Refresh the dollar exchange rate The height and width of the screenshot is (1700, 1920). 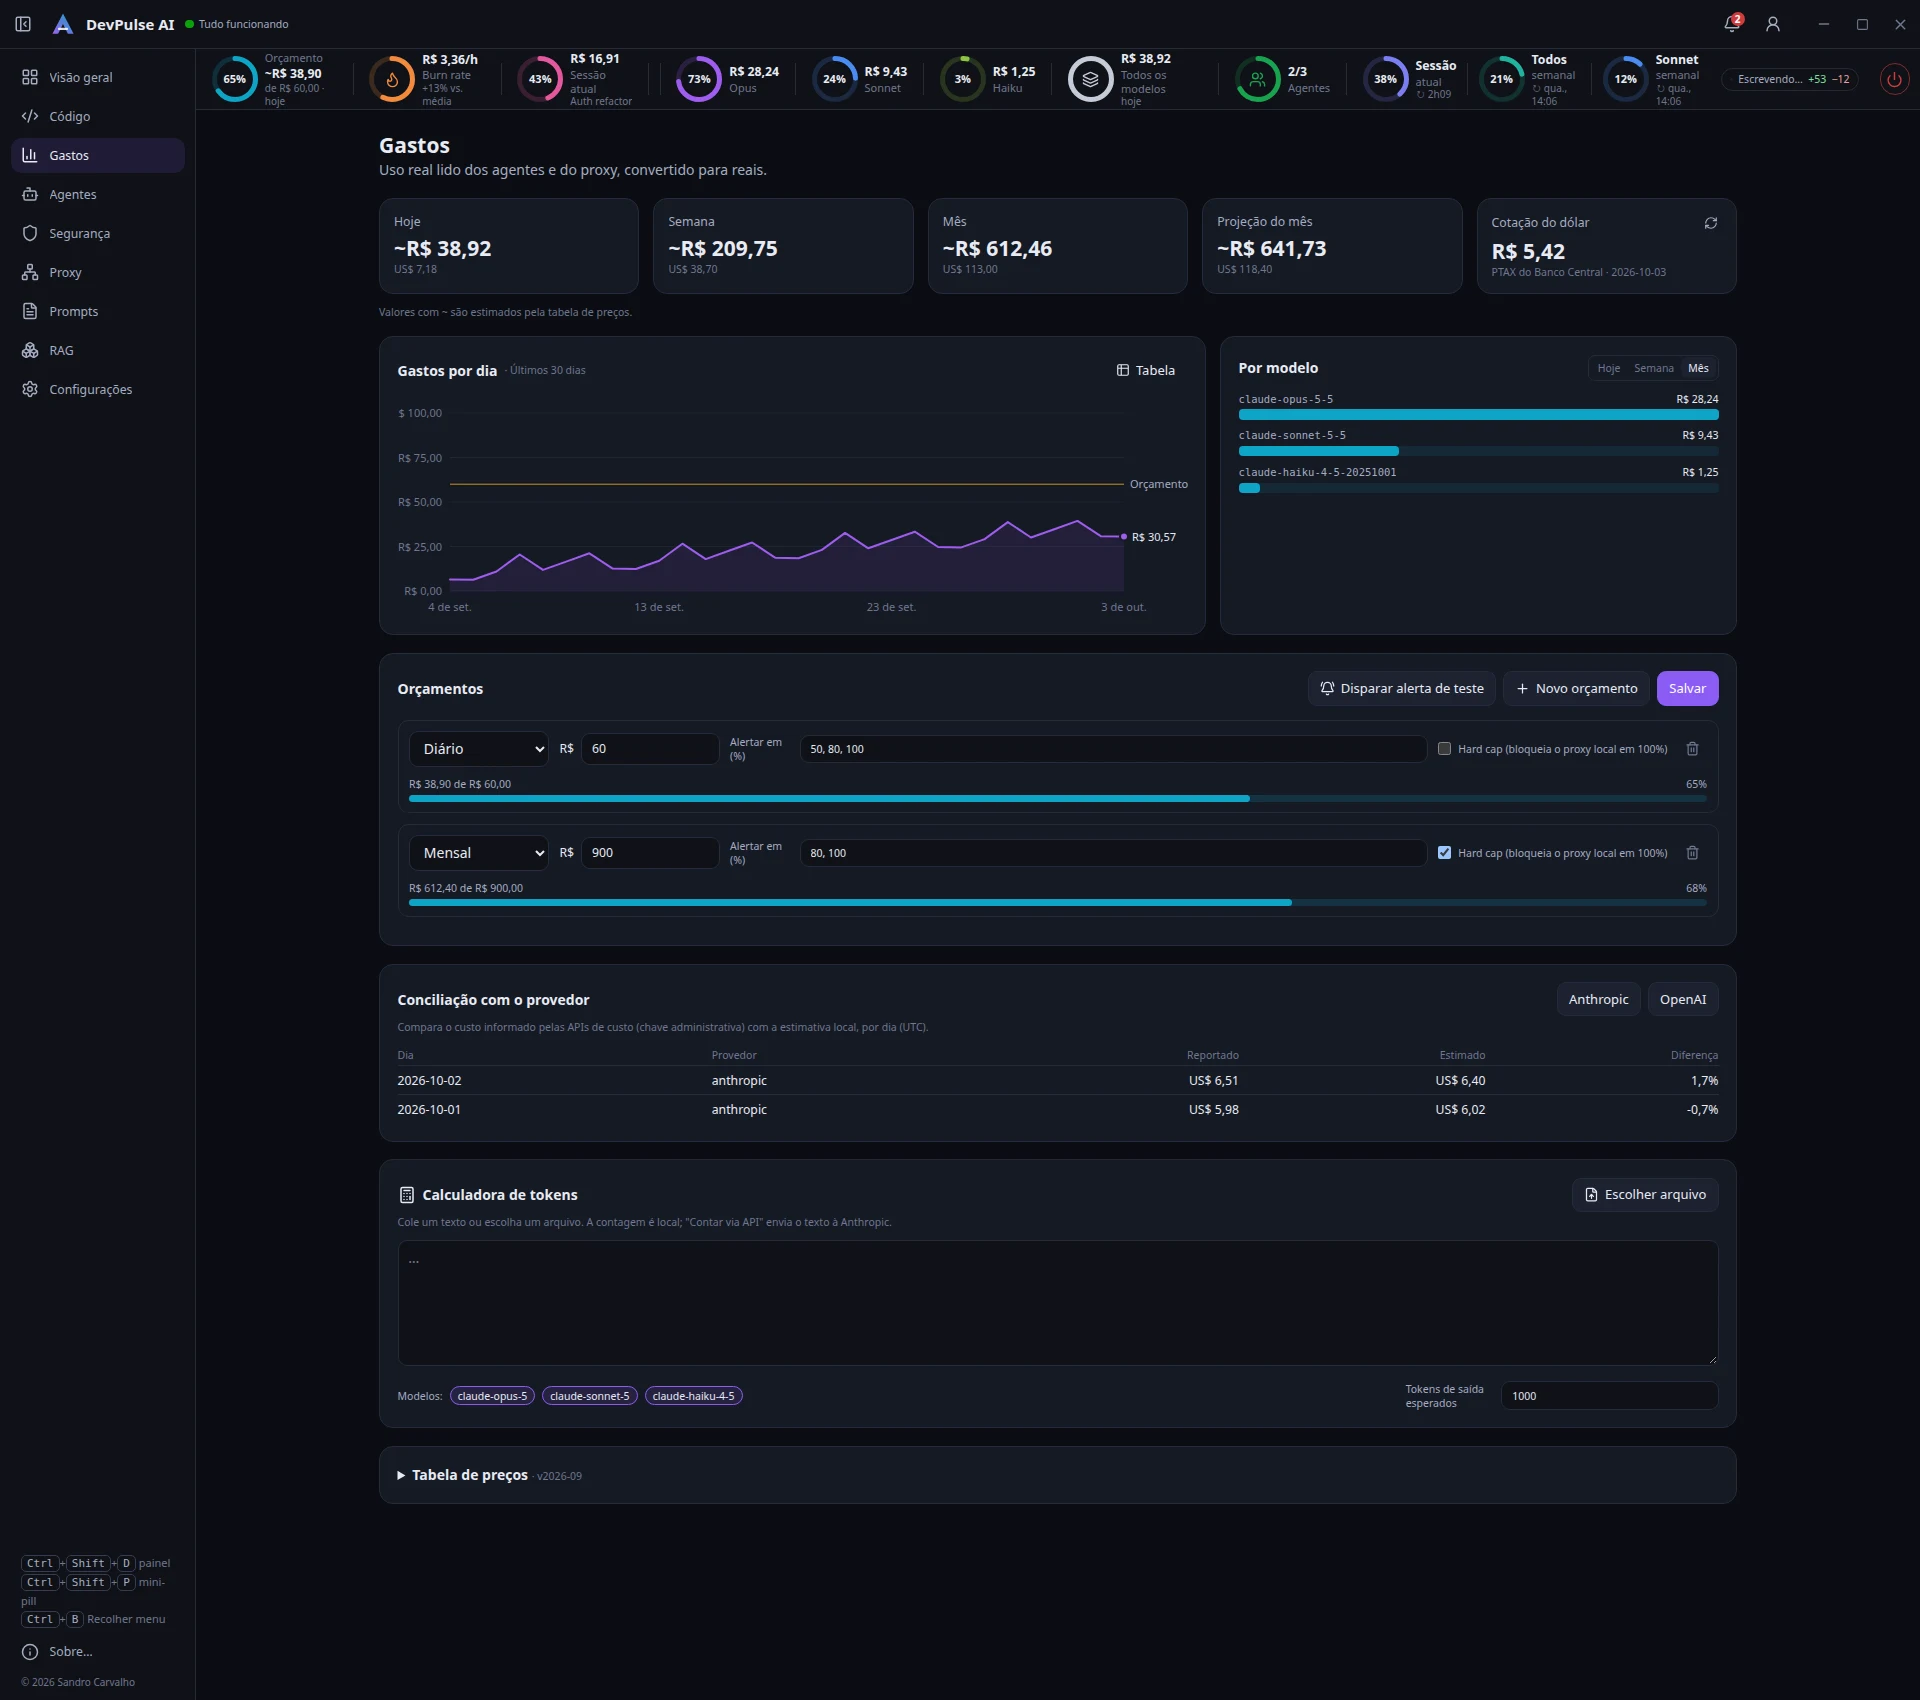[x=1711, y=223]
